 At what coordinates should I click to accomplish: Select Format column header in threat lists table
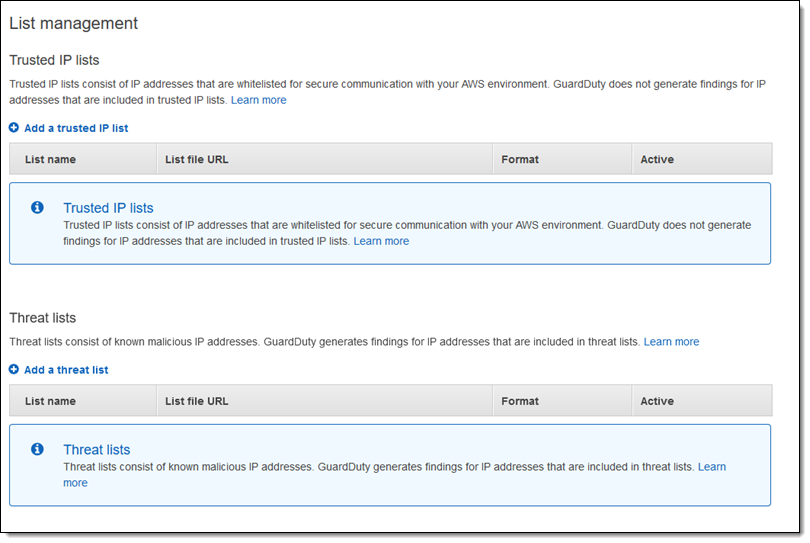pos(520,401)
